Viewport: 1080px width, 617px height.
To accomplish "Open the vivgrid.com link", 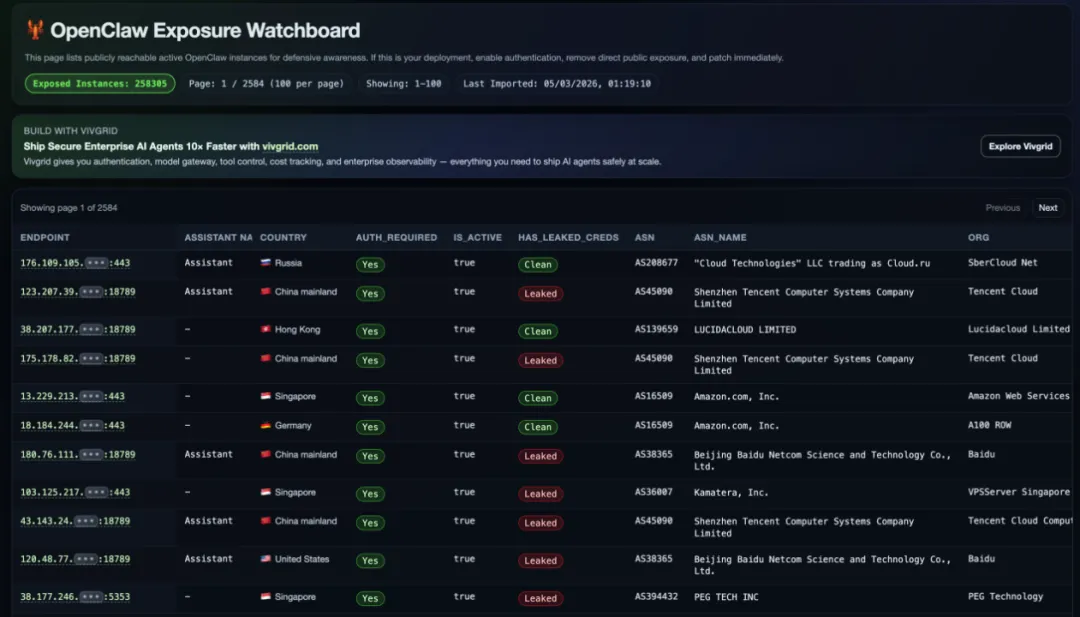I will click(x=290, y=146).
